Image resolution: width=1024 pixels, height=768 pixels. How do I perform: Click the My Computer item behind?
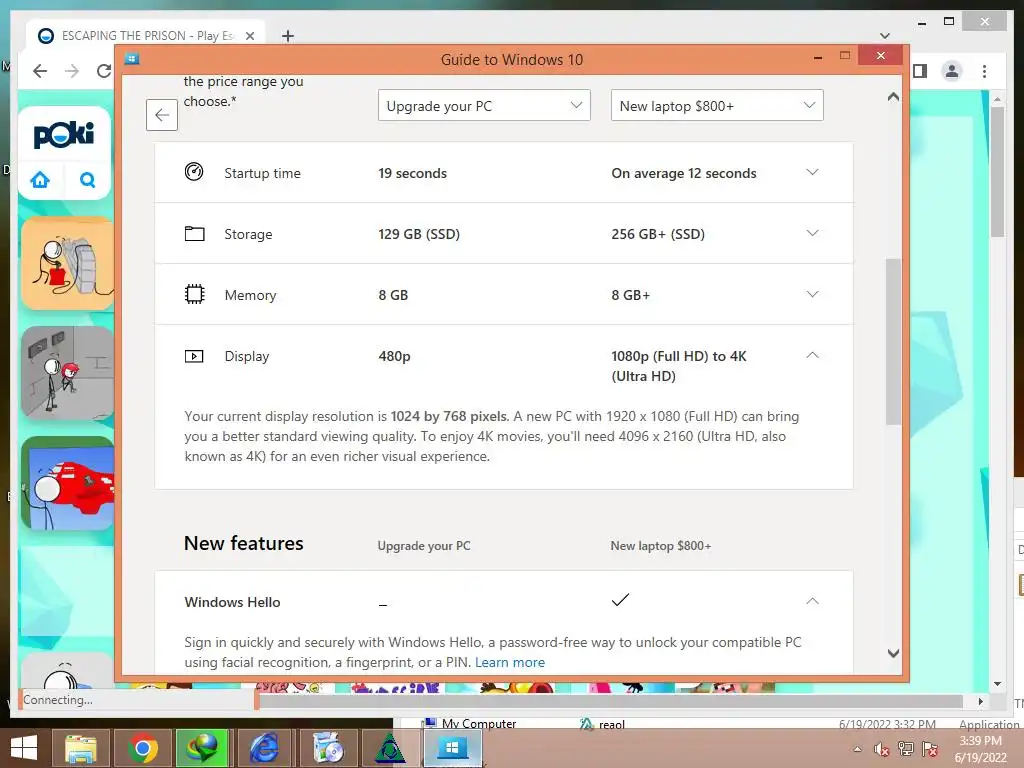(x=472, y=724)
